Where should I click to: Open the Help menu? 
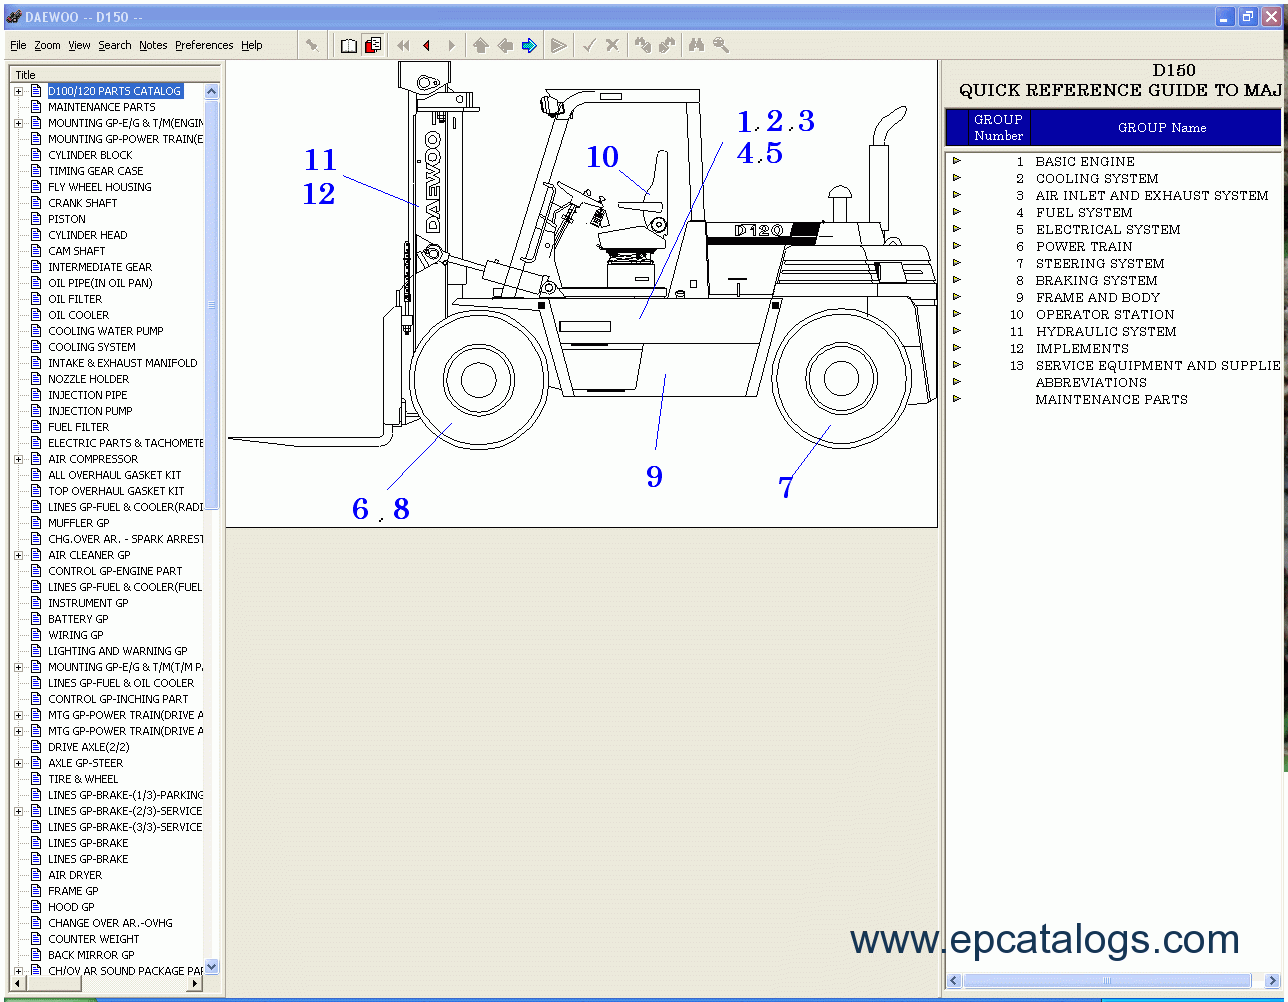[252, 45]
